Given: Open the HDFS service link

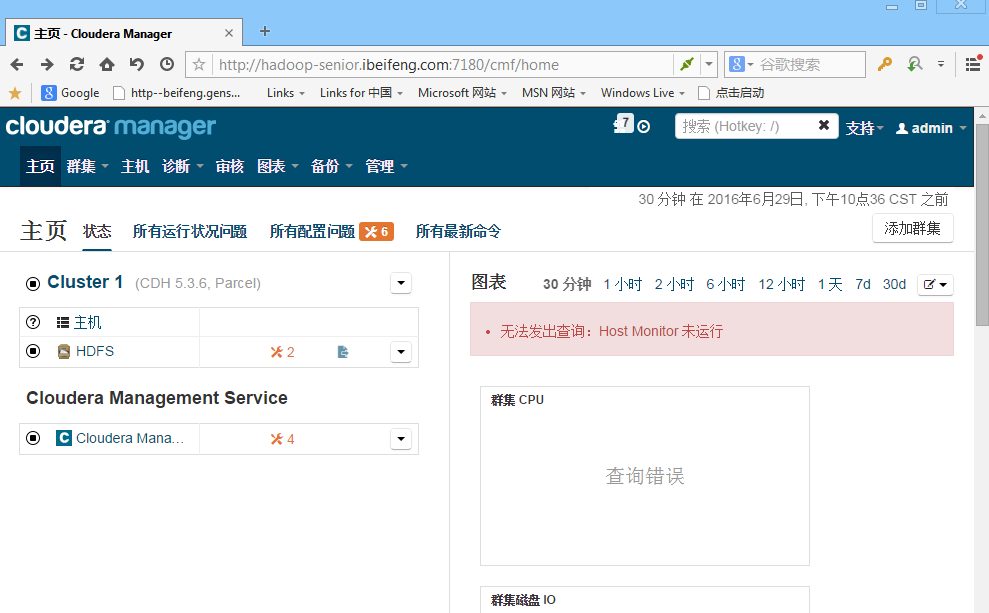Looking at the screenshot, I should coord(95,351).
